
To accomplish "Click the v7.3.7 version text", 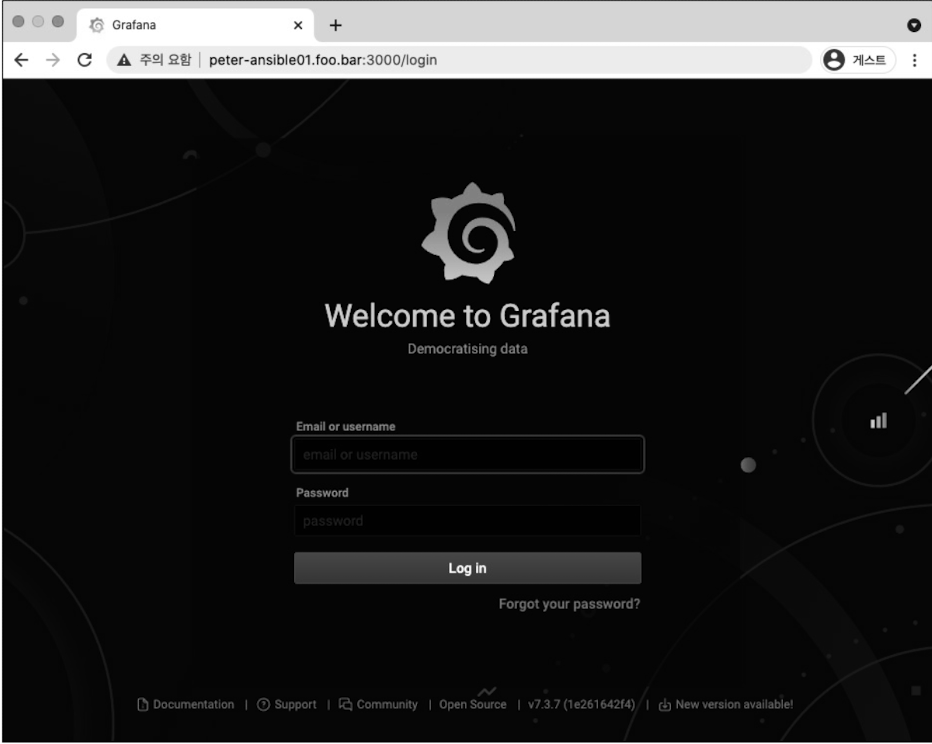I will [x=581, y=704].
